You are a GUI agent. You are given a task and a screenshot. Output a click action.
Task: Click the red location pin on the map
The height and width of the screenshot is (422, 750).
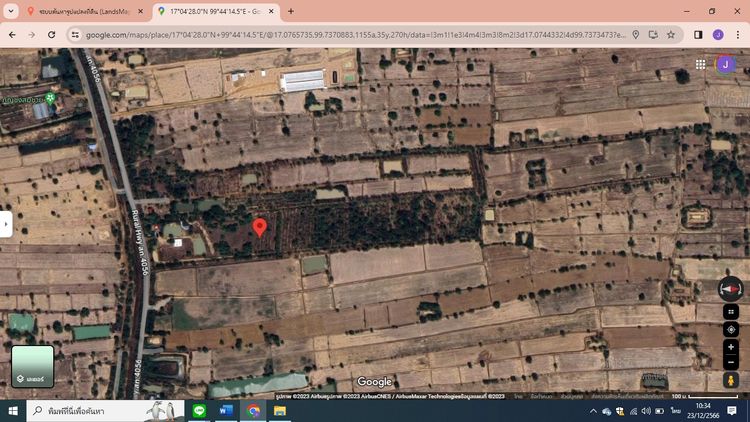(260, 227)
